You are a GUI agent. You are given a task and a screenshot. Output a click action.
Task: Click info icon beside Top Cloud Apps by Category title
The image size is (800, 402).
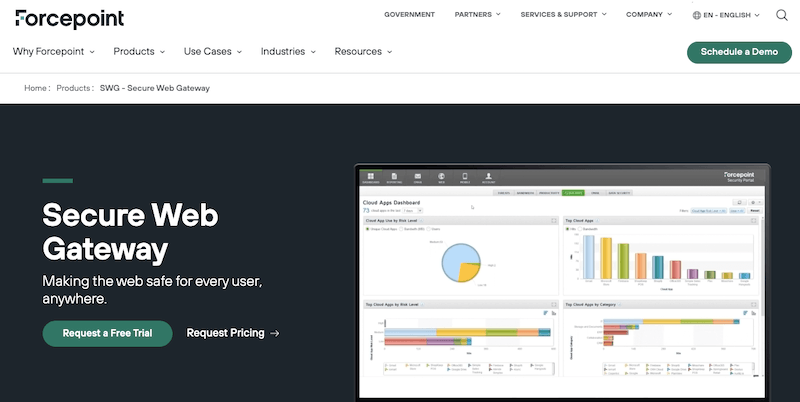[x=619, y=305]
